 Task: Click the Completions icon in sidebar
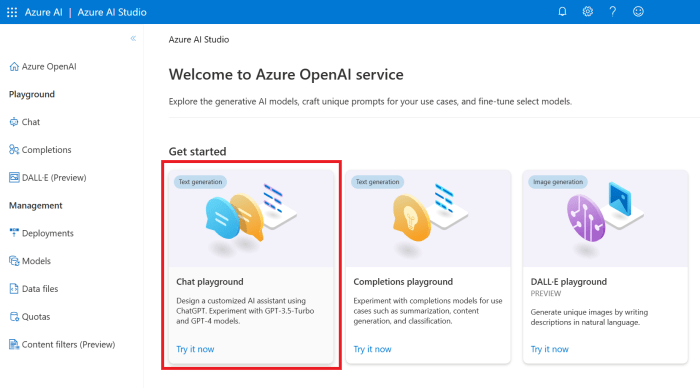(14, 150)
